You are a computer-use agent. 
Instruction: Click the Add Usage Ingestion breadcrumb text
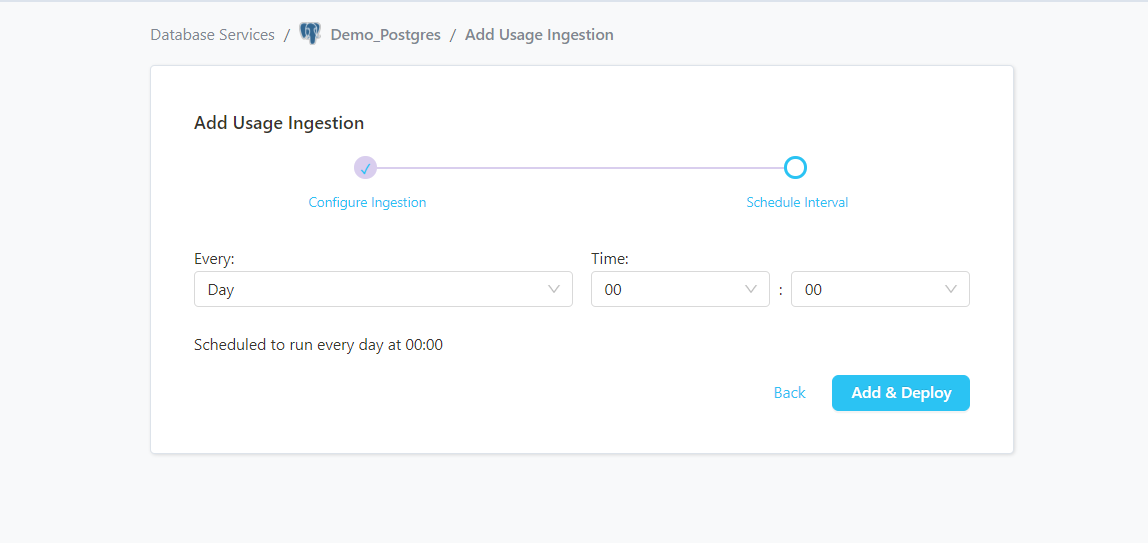click(539, 35)
